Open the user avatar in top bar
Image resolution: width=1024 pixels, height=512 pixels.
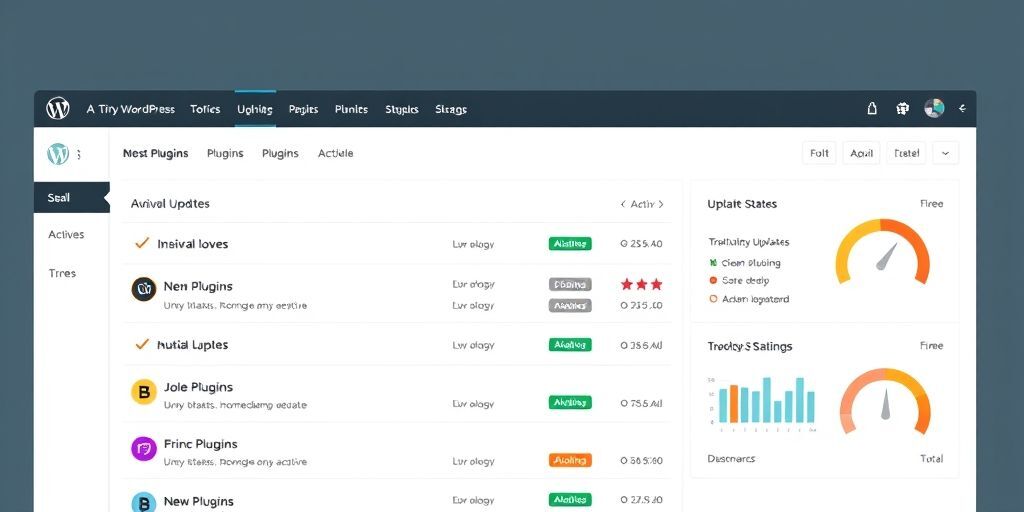click(x=935, y=108)
